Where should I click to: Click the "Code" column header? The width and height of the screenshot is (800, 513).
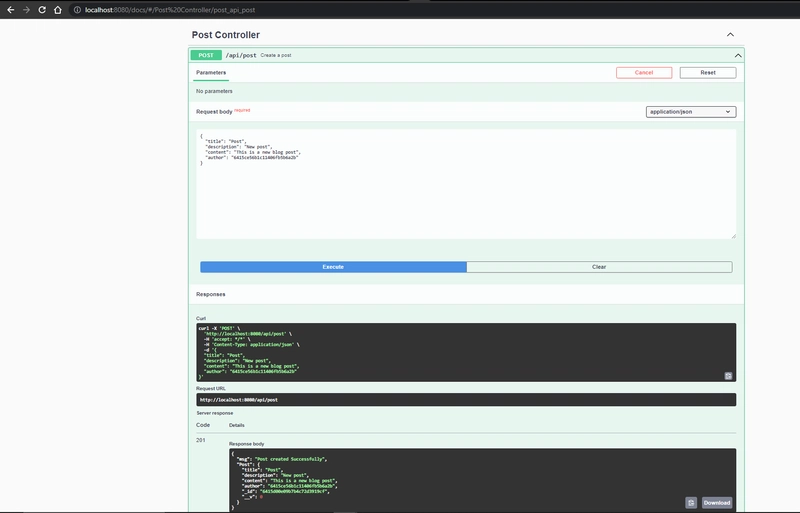(203, 425)
